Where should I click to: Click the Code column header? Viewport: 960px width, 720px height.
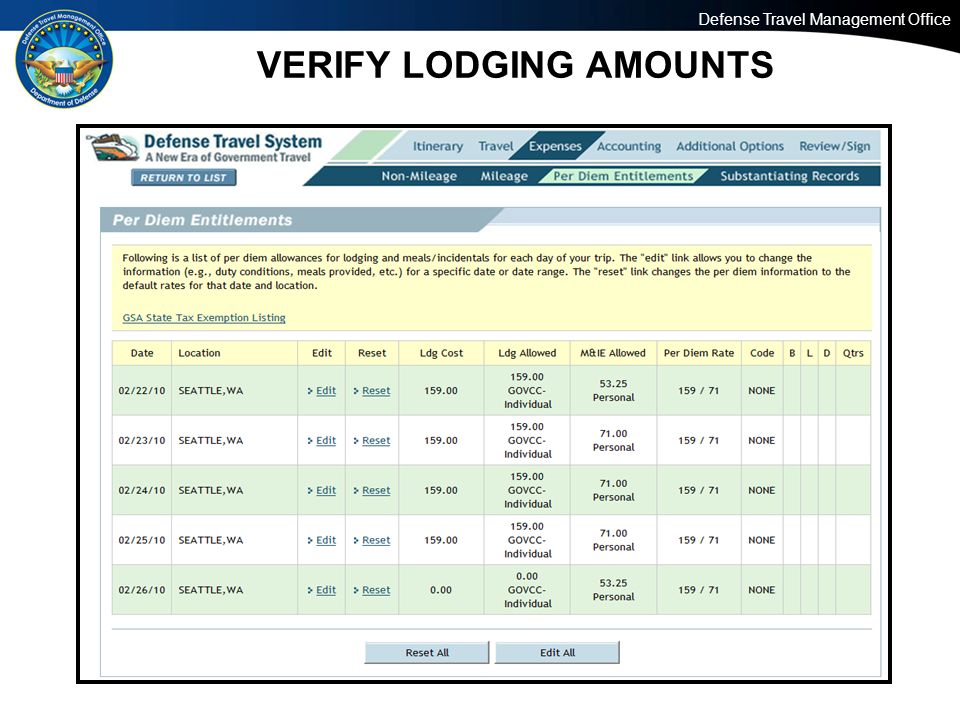(762, 353)
